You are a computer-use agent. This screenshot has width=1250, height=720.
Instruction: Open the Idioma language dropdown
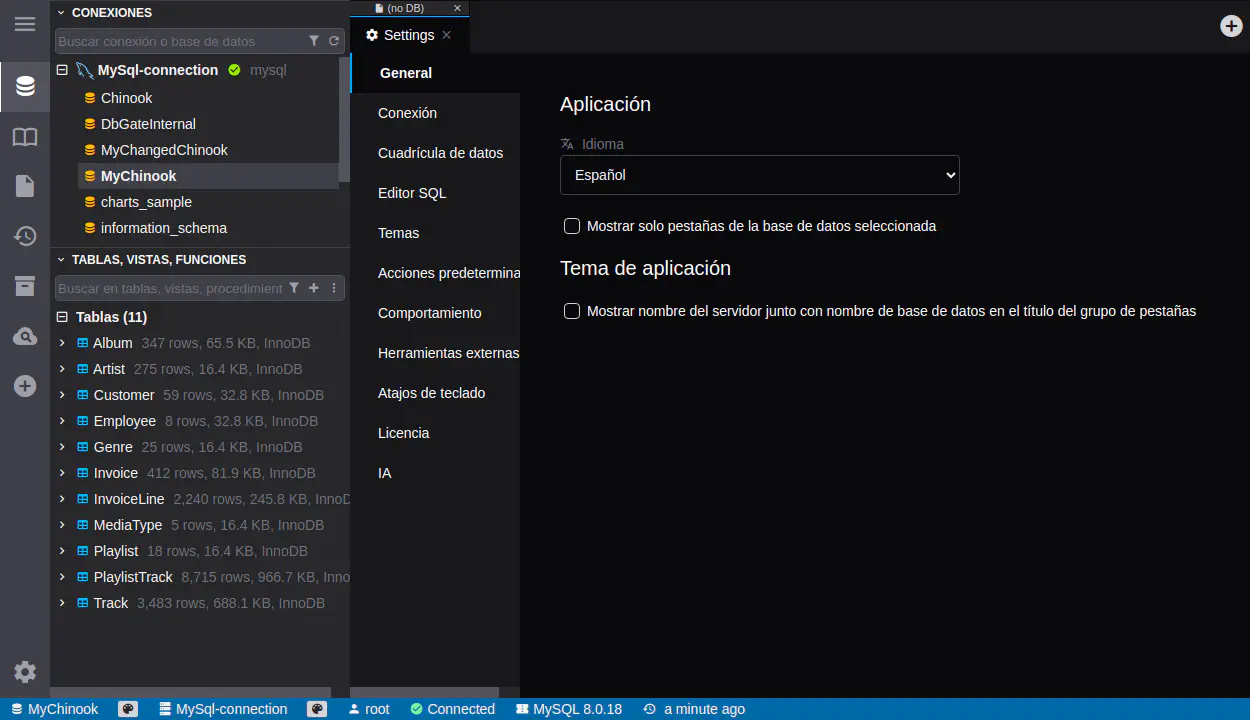(x=759, y=175)
